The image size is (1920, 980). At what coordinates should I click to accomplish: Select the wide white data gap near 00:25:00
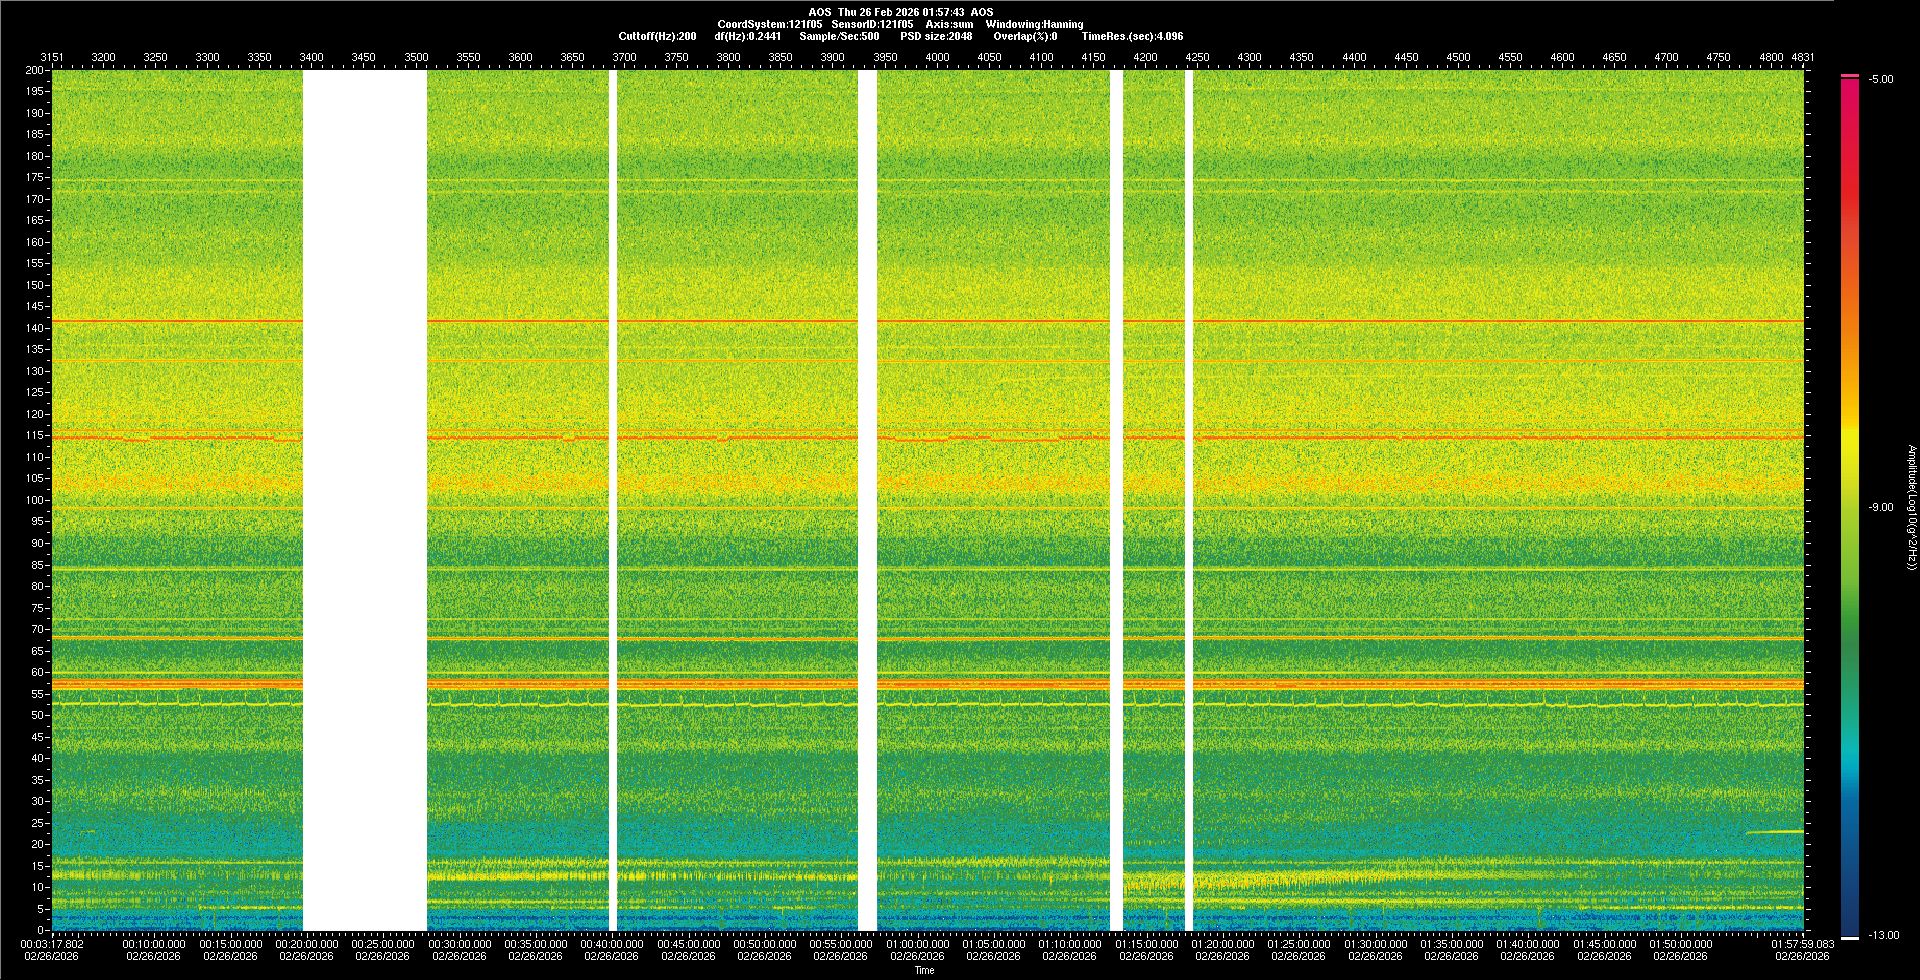pyautogui.click(x=364, y=500)
